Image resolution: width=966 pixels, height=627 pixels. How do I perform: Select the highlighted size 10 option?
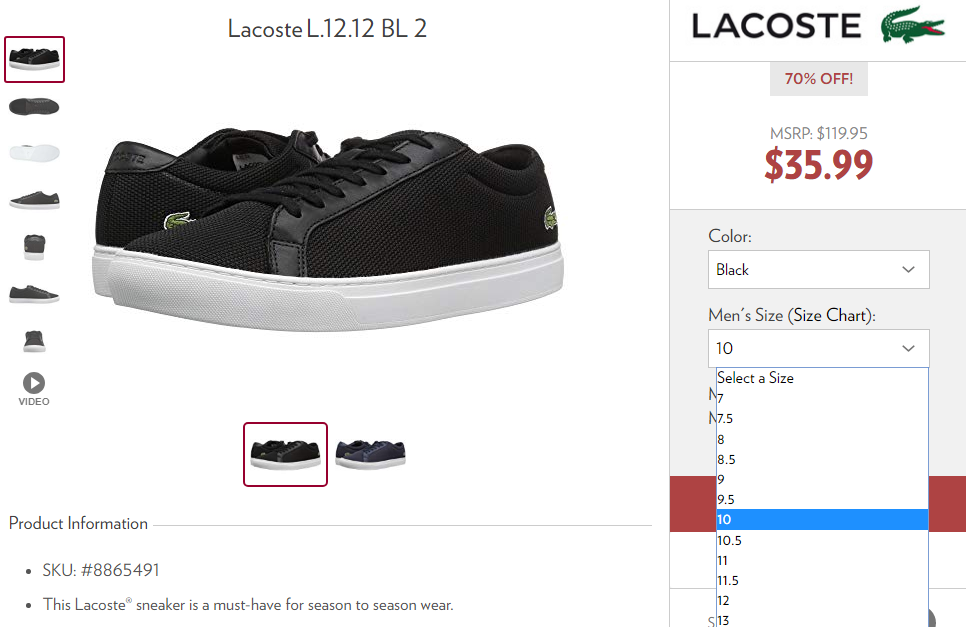(822, 519)
